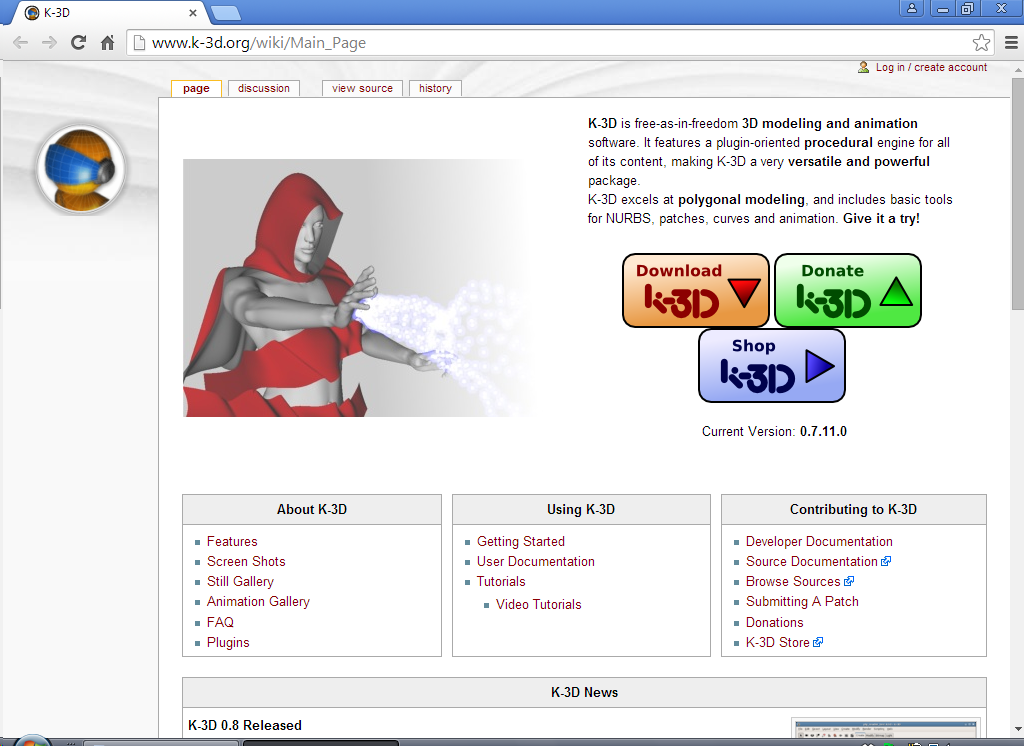Click the scrollbar down arrow

pos(1017,729)
